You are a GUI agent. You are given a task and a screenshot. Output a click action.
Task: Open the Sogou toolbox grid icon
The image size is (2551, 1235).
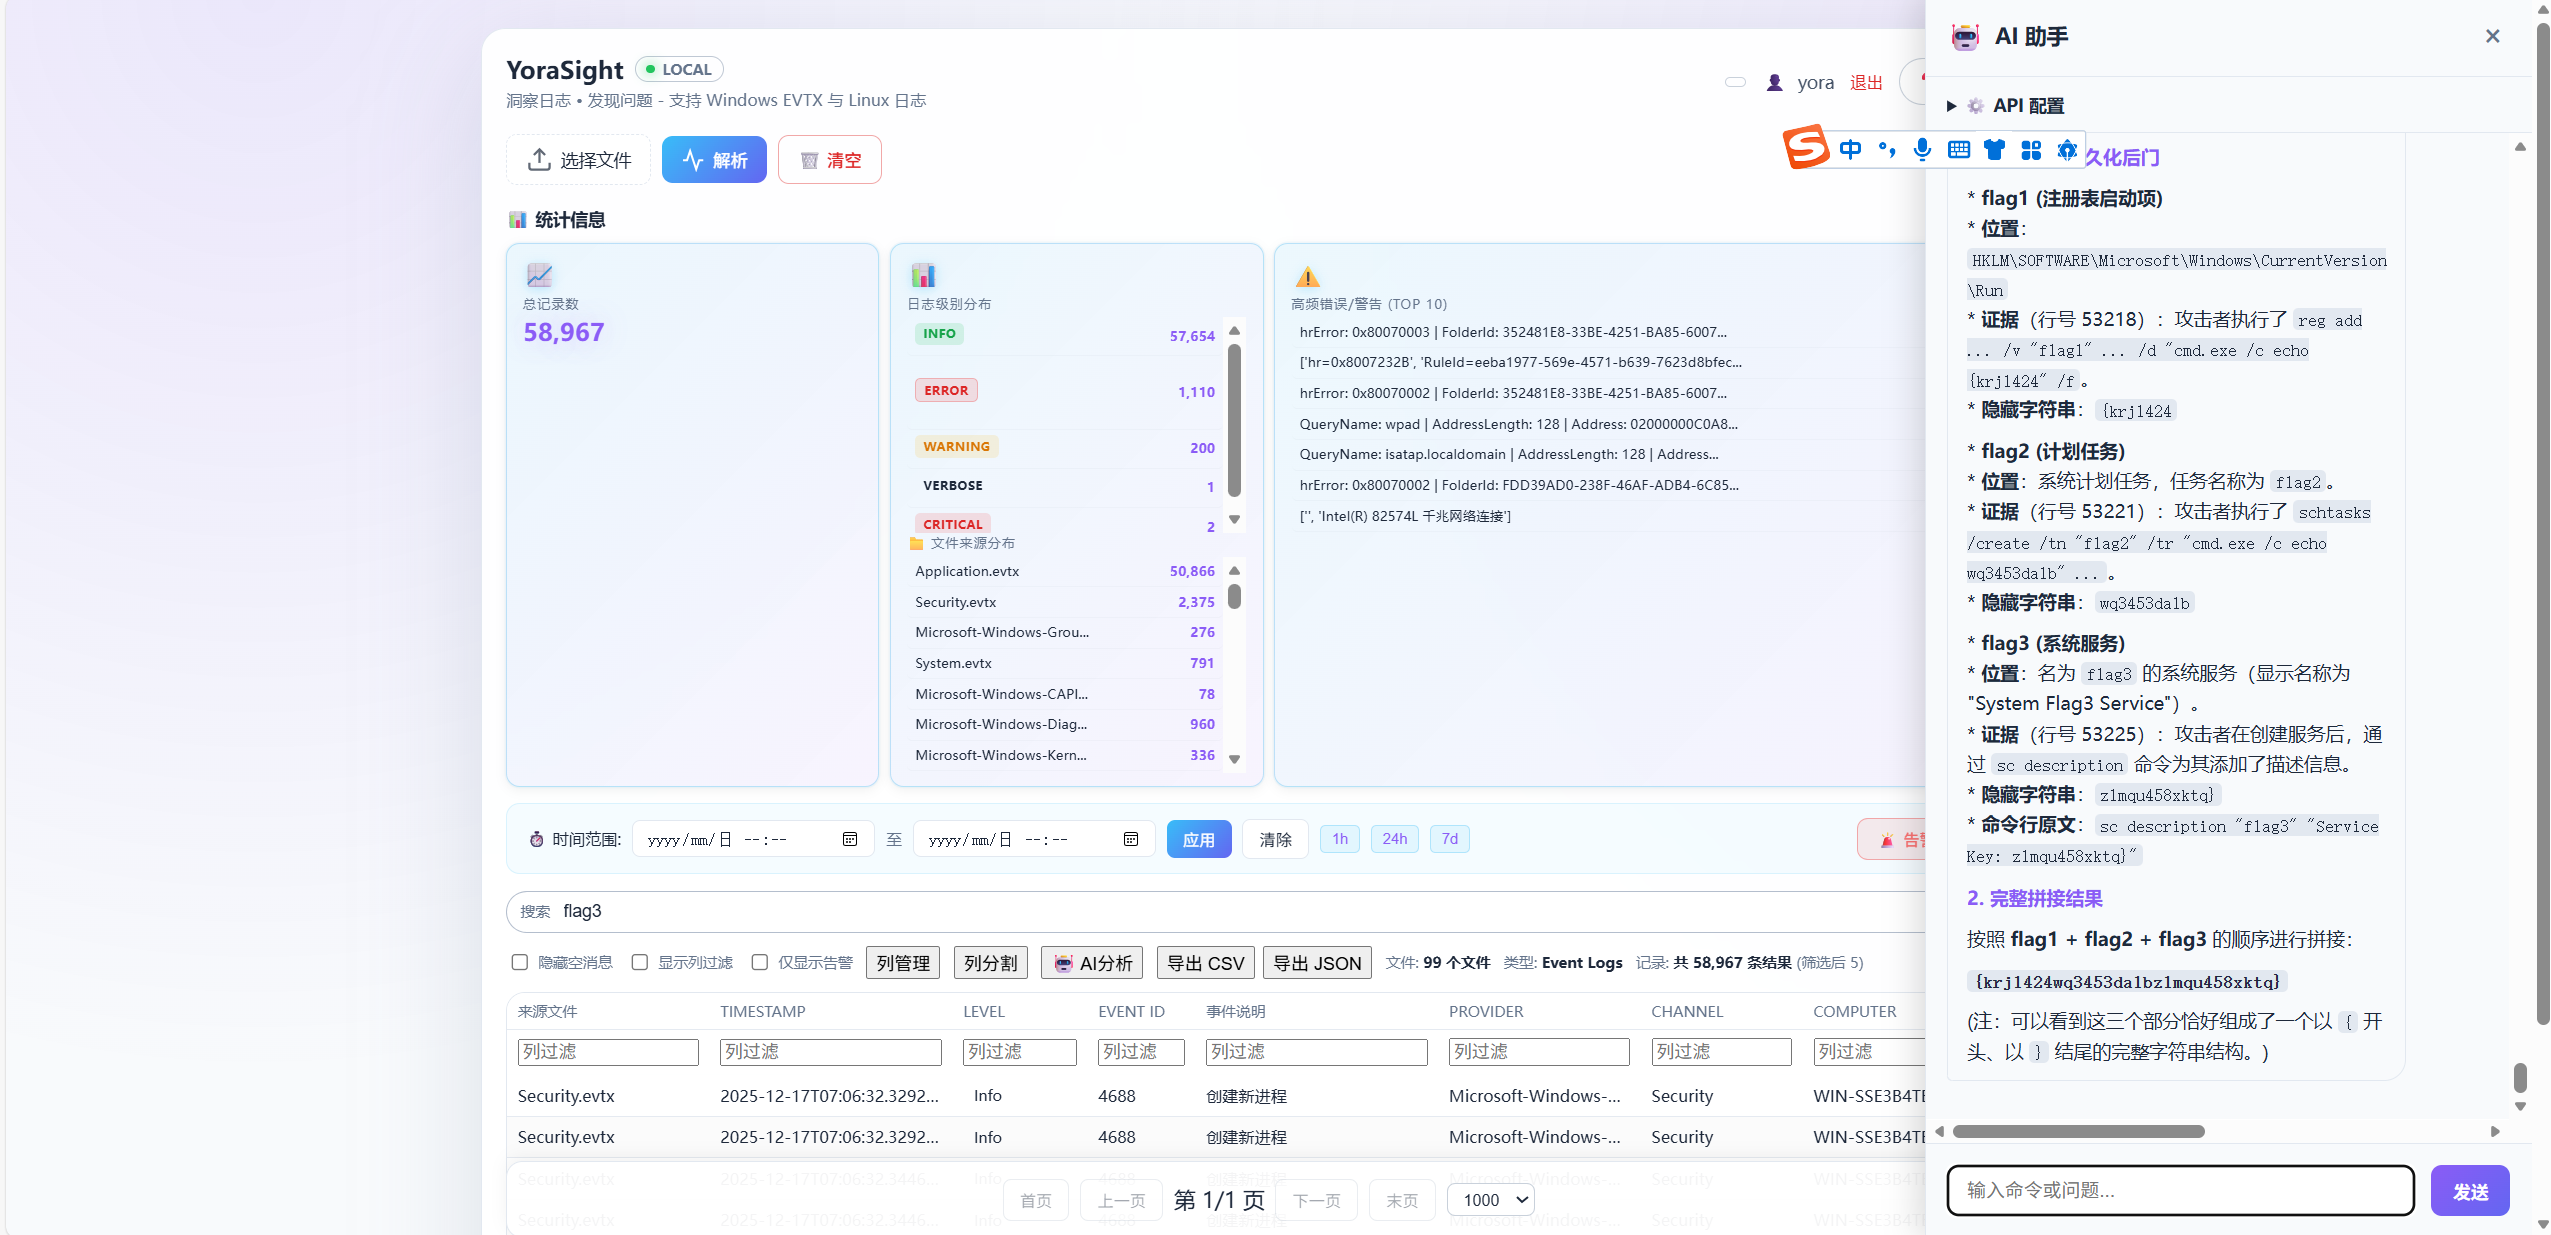pyautogui.click(x=2030, y=150)
